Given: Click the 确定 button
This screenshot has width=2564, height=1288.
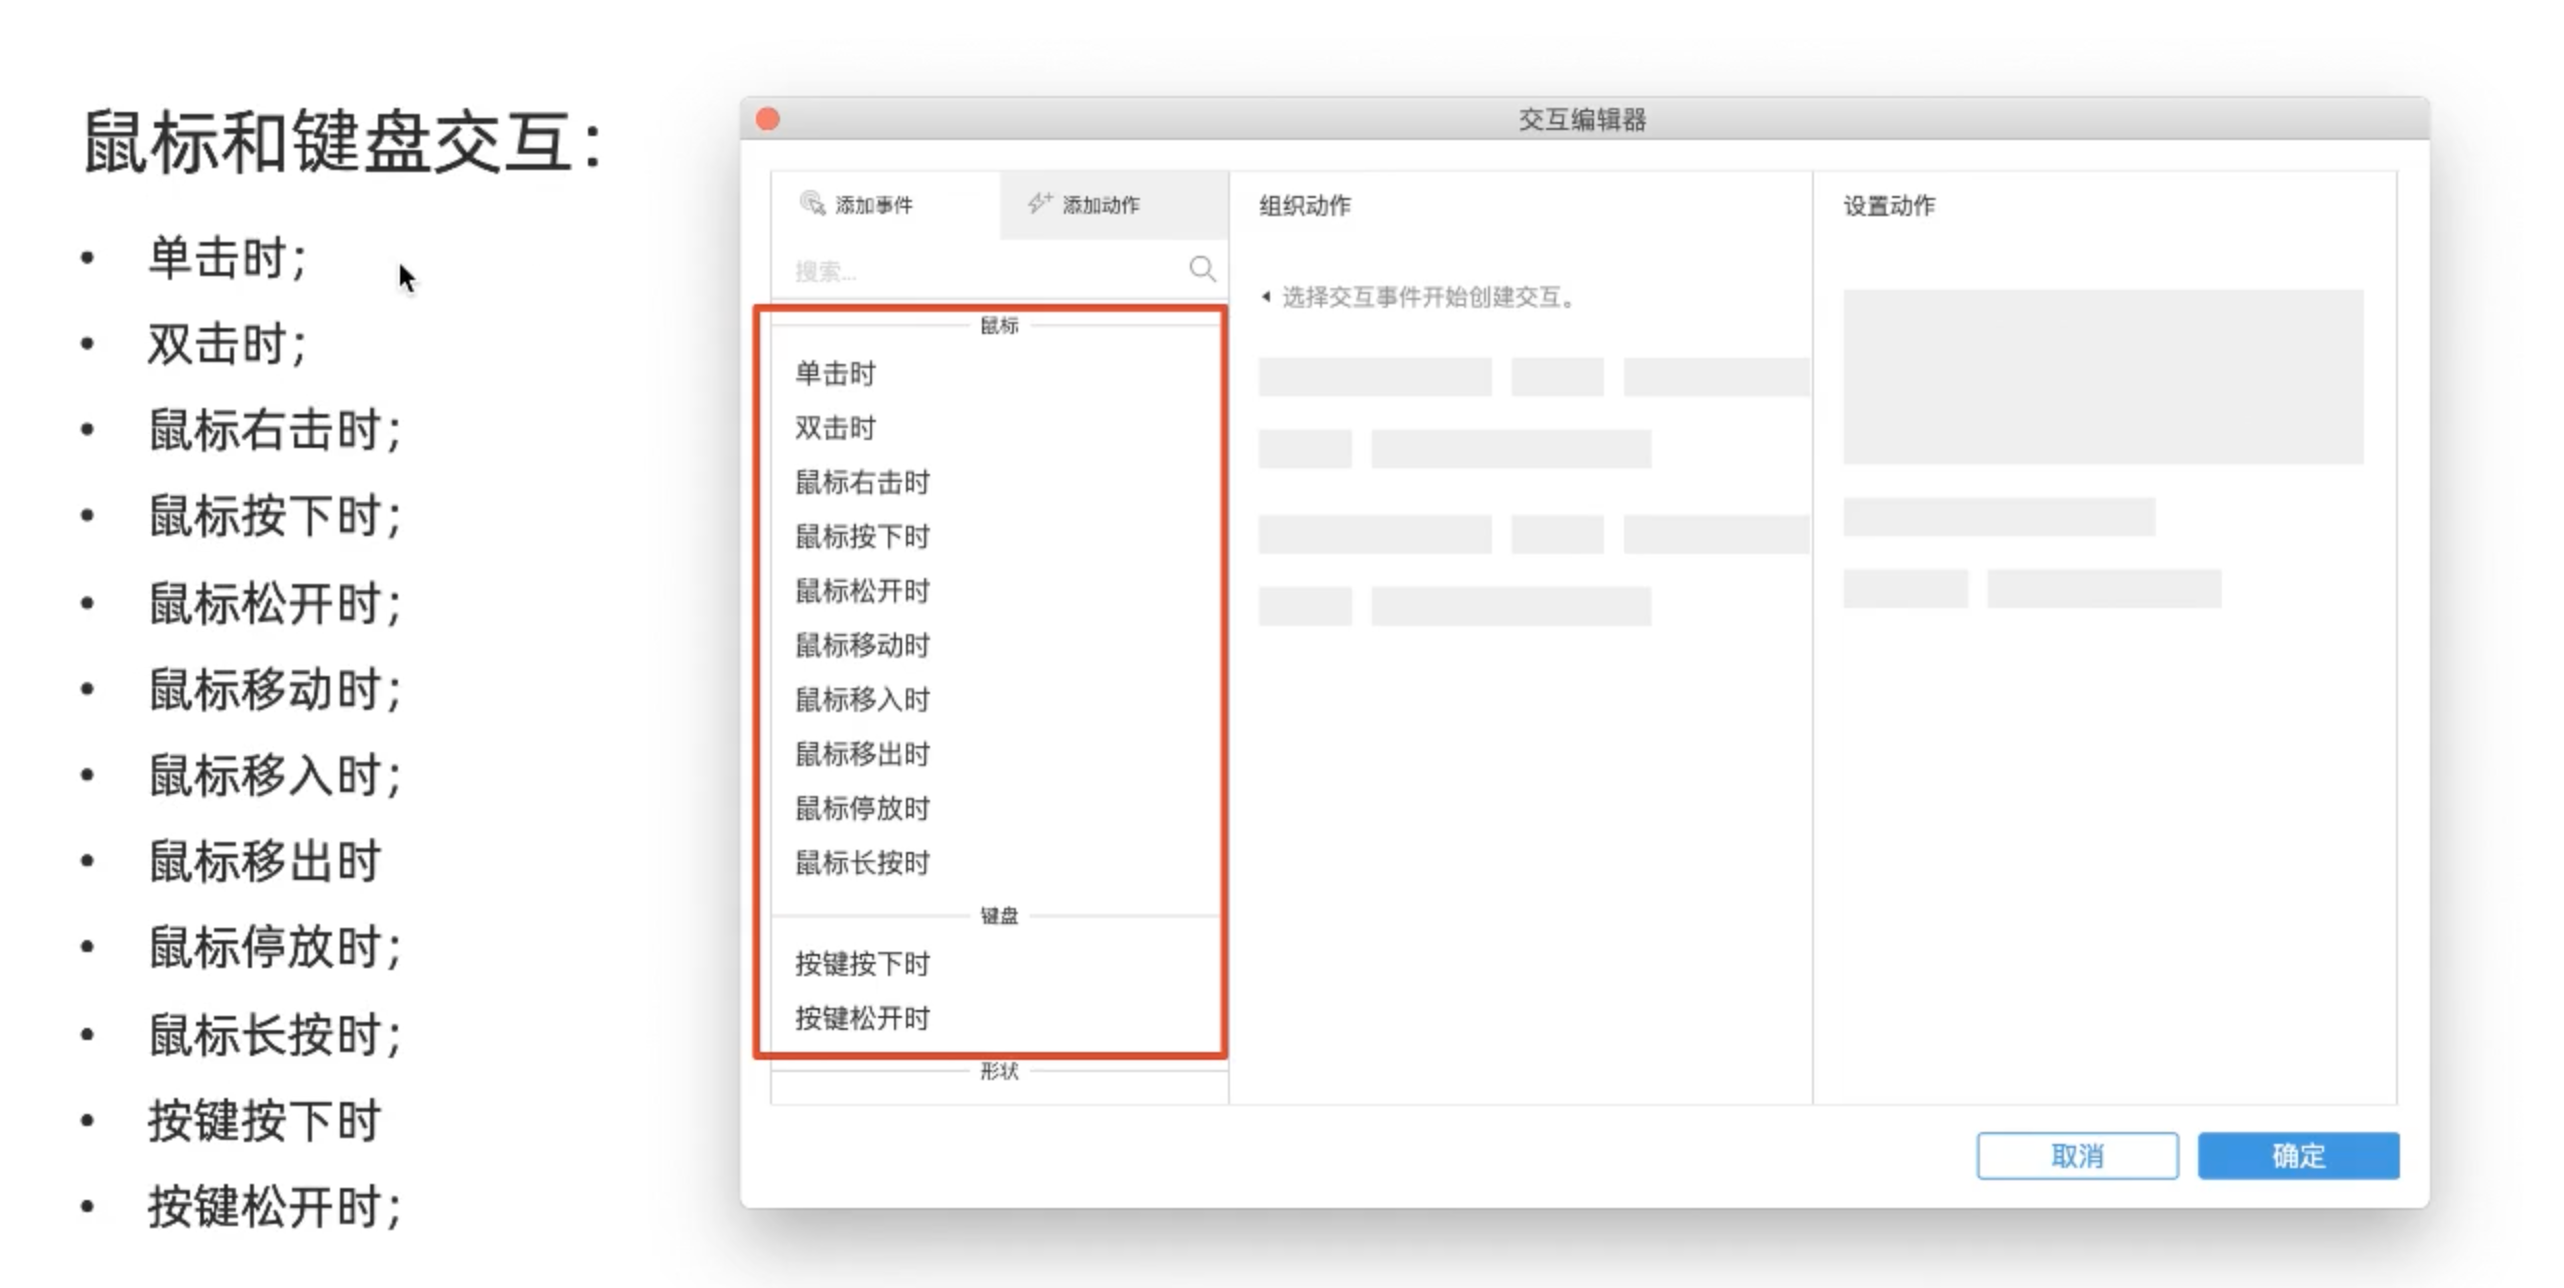Looking at the screenshot, I should tap(2298, 1155).
